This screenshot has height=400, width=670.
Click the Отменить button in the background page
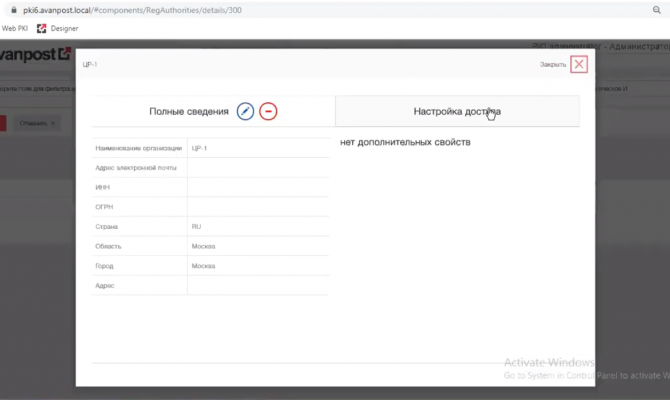[37, 123]
